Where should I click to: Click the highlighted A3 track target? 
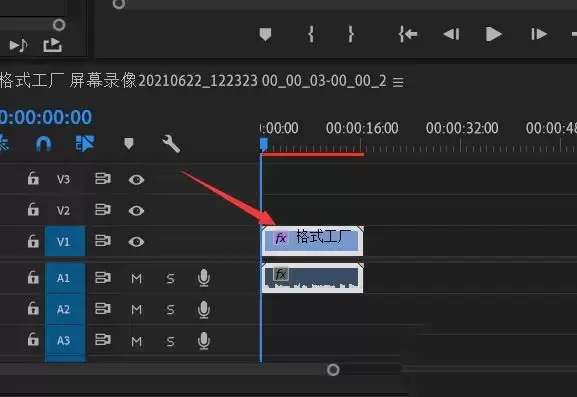pyautogui.click(x=65, y=341)
